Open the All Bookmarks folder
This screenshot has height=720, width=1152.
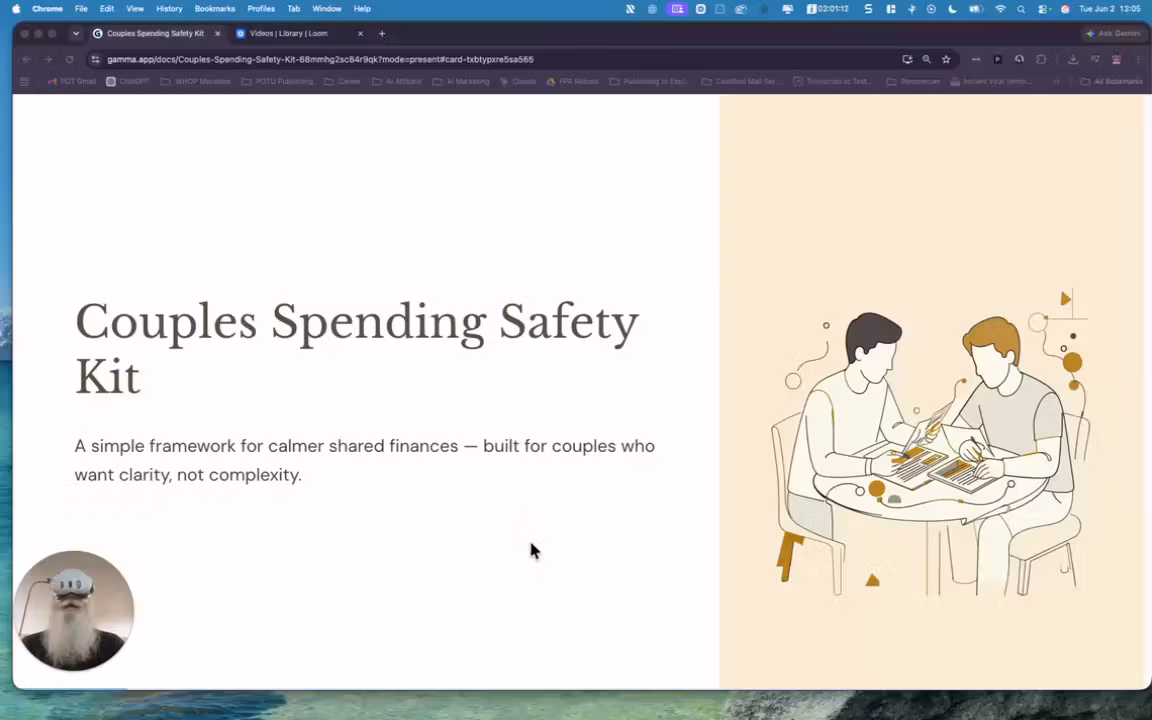1111,82
